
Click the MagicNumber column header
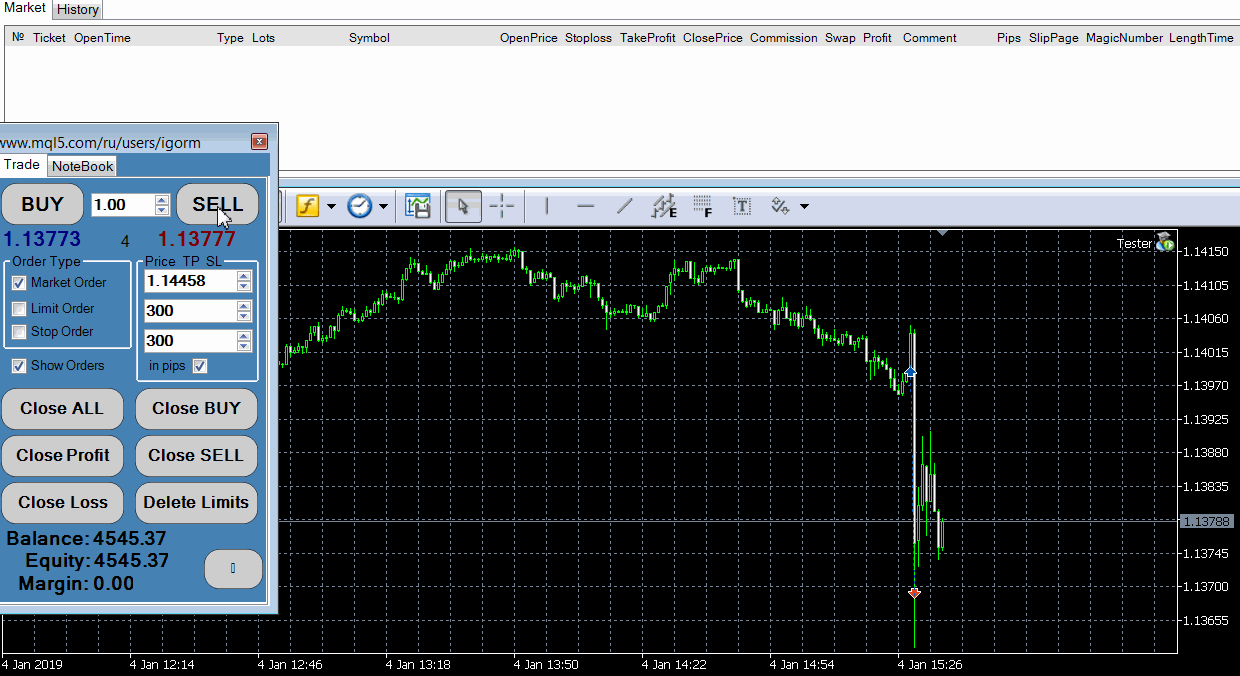click(x=1124, y=38)
